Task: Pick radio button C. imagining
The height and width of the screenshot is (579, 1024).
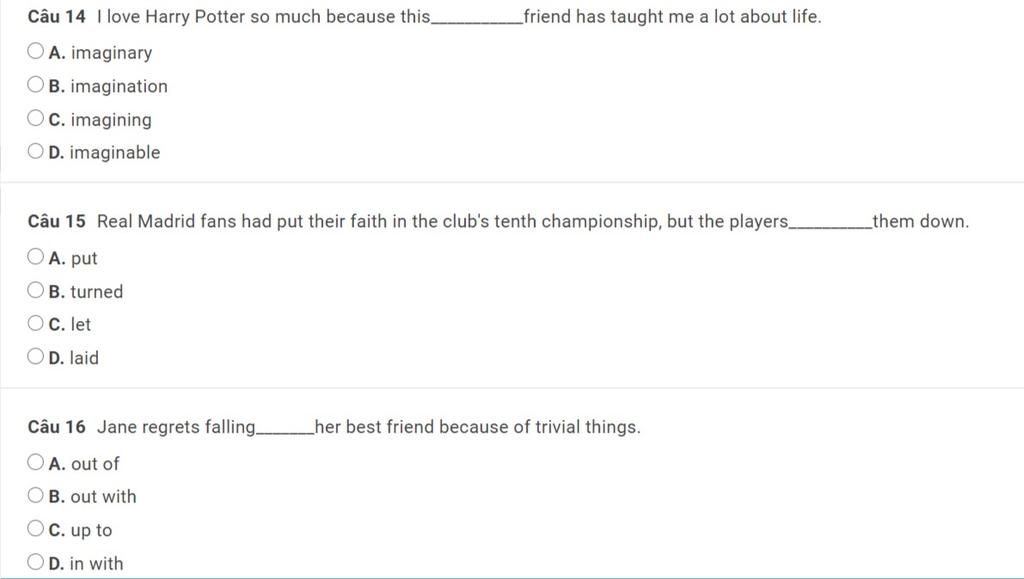Action: click(36, 119)
